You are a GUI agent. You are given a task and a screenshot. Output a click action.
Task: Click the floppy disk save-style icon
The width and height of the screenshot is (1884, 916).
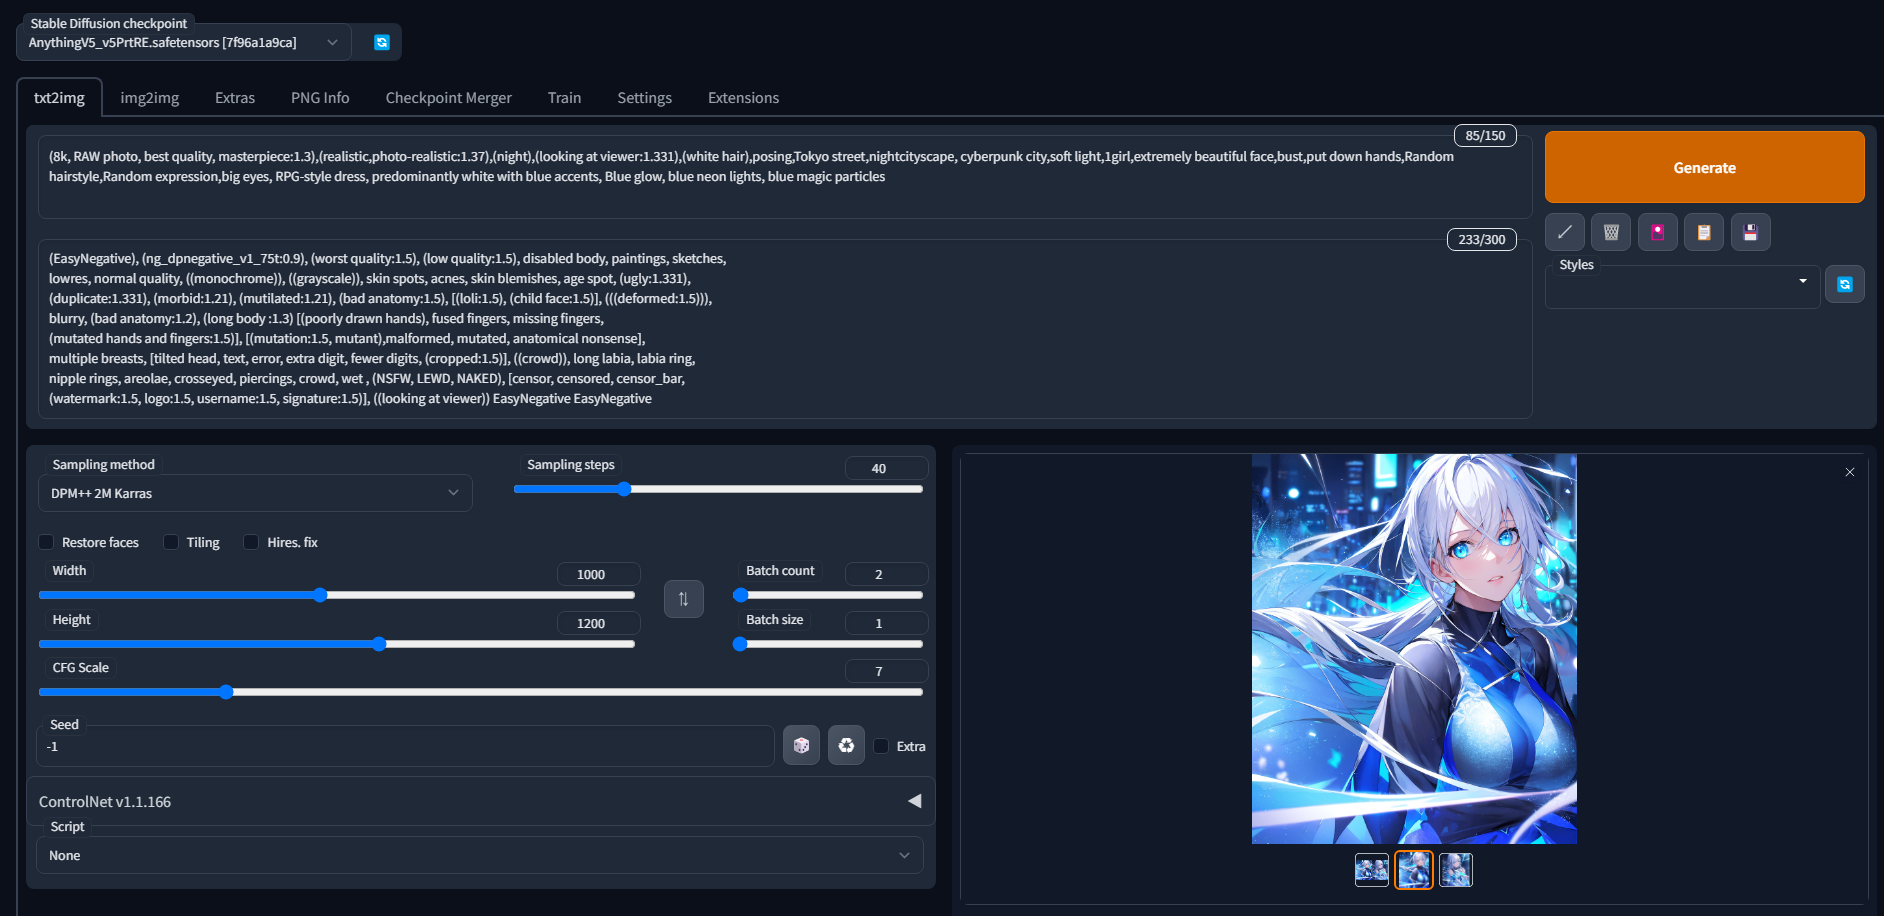(1750, 232)
